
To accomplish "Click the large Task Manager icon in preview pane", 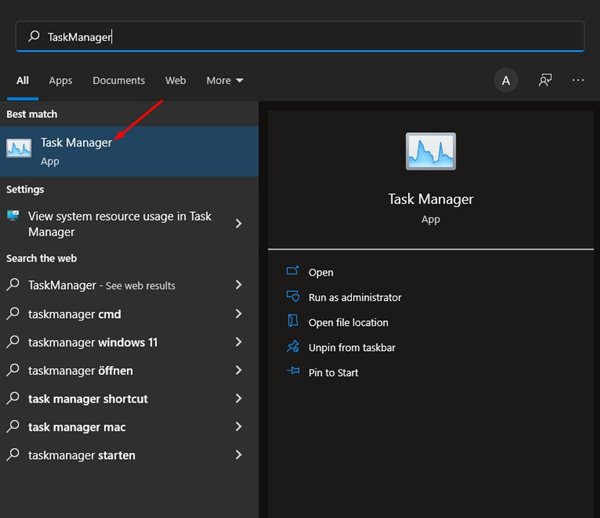I will click(431, 151).
